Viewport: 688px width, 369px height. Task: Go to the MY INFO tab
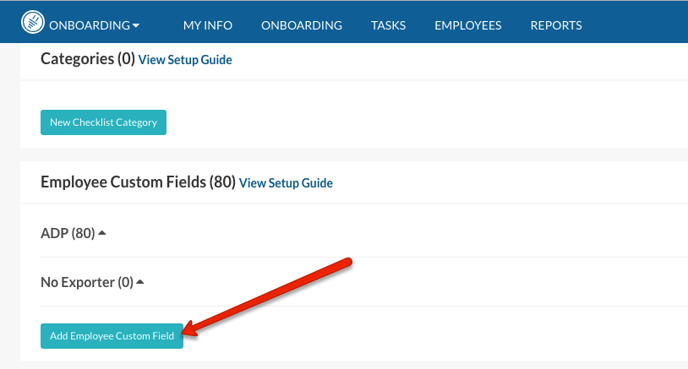coord(208,25)
